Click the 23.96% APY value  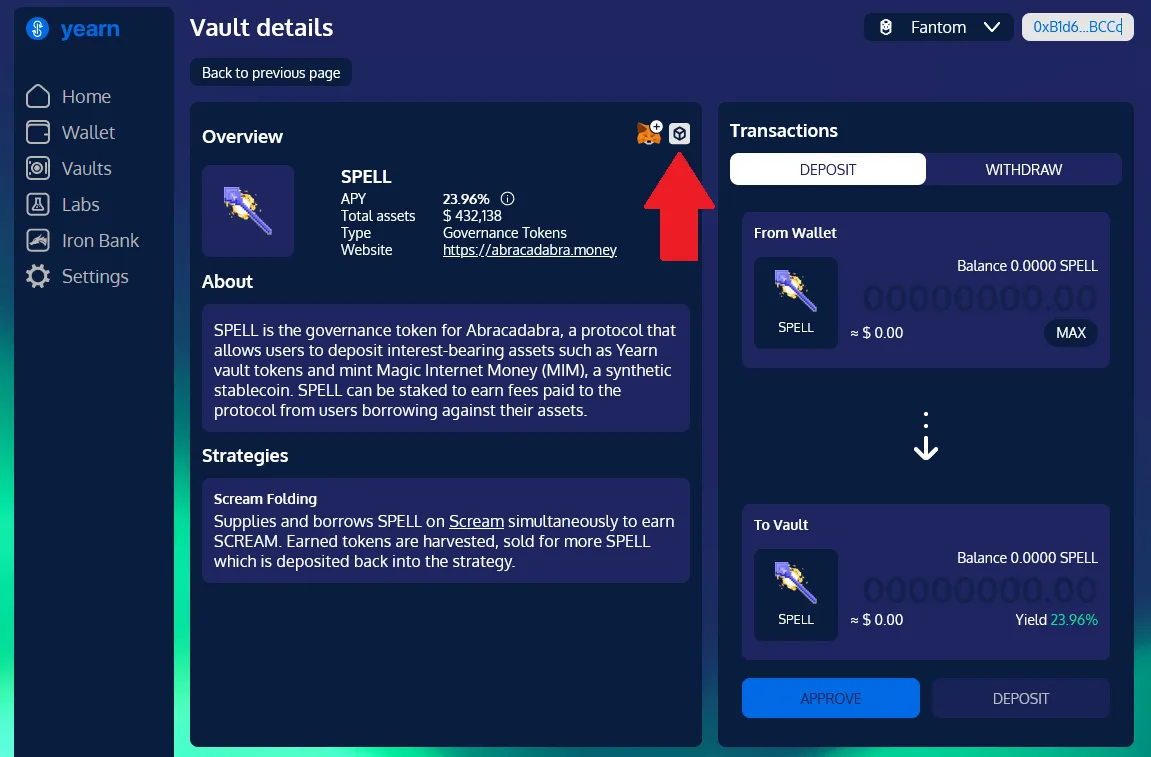pyautogui.click(x=466, y=199)
